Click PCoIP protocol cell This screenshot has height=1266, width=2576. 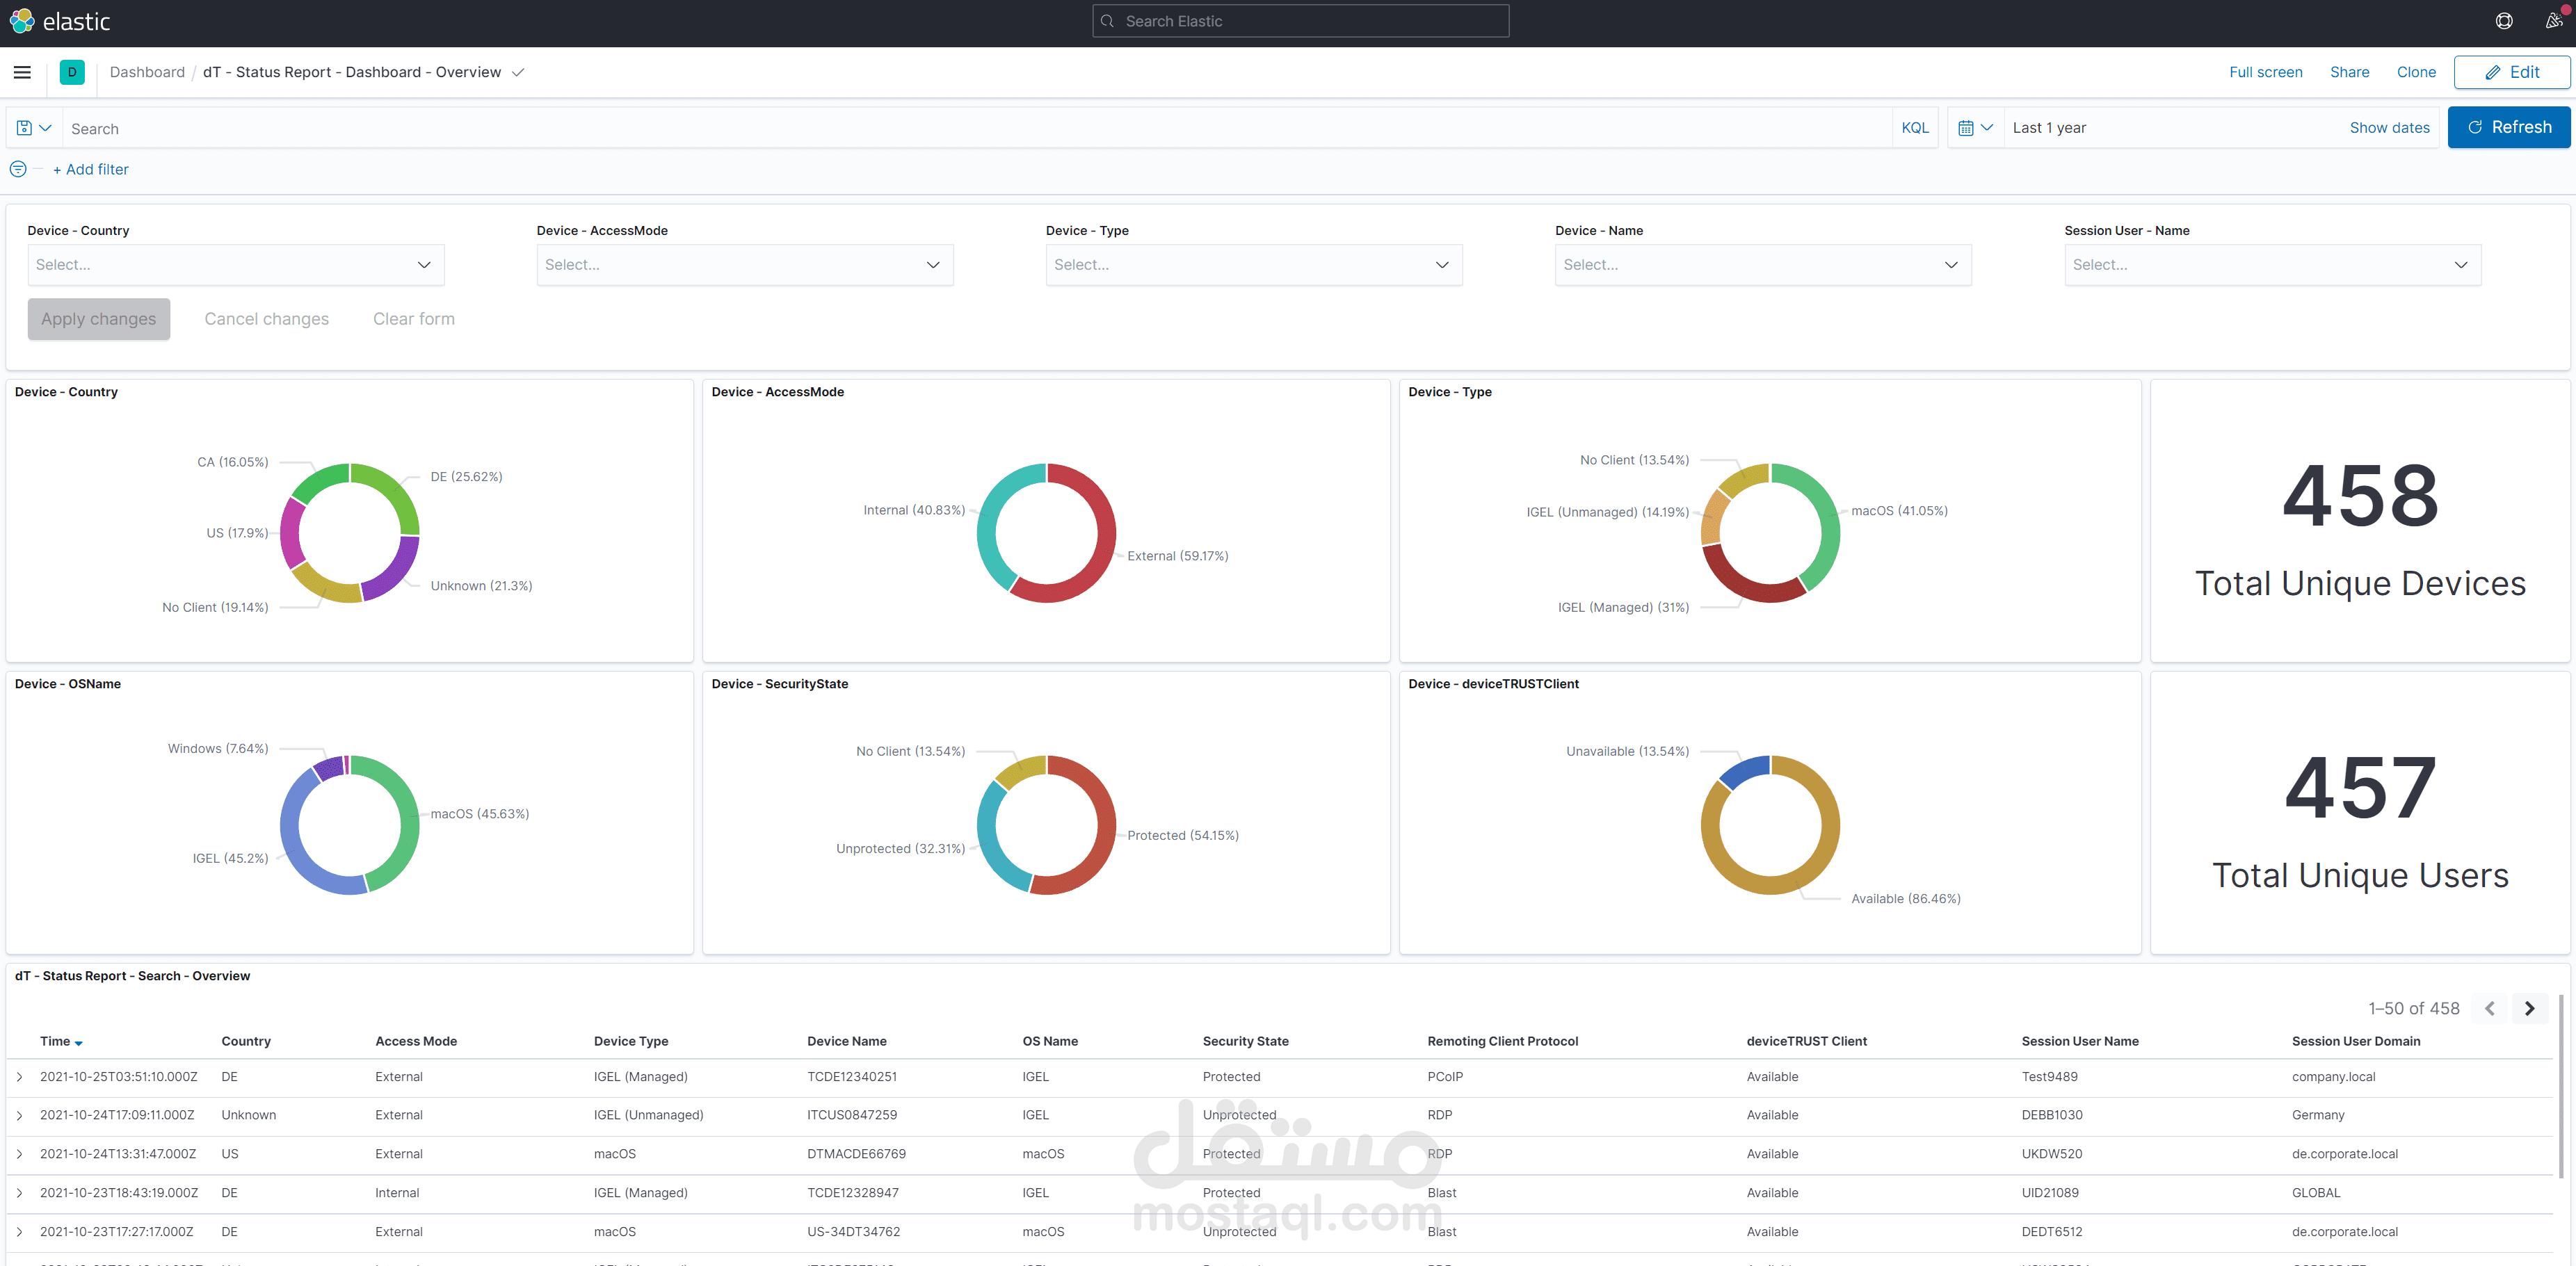pos(1444,1077)
